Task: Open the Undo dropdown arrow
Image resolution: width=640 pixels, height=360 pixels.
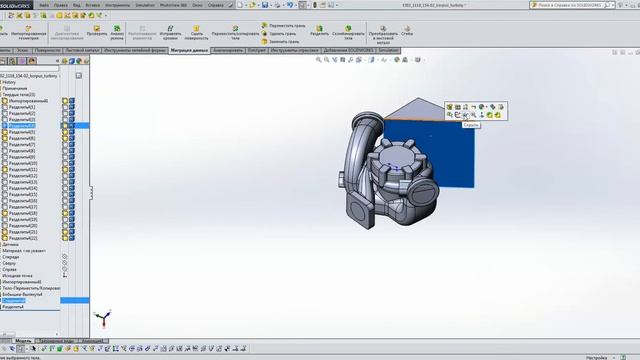Action: pyautogui.click(x=296, y=5)
